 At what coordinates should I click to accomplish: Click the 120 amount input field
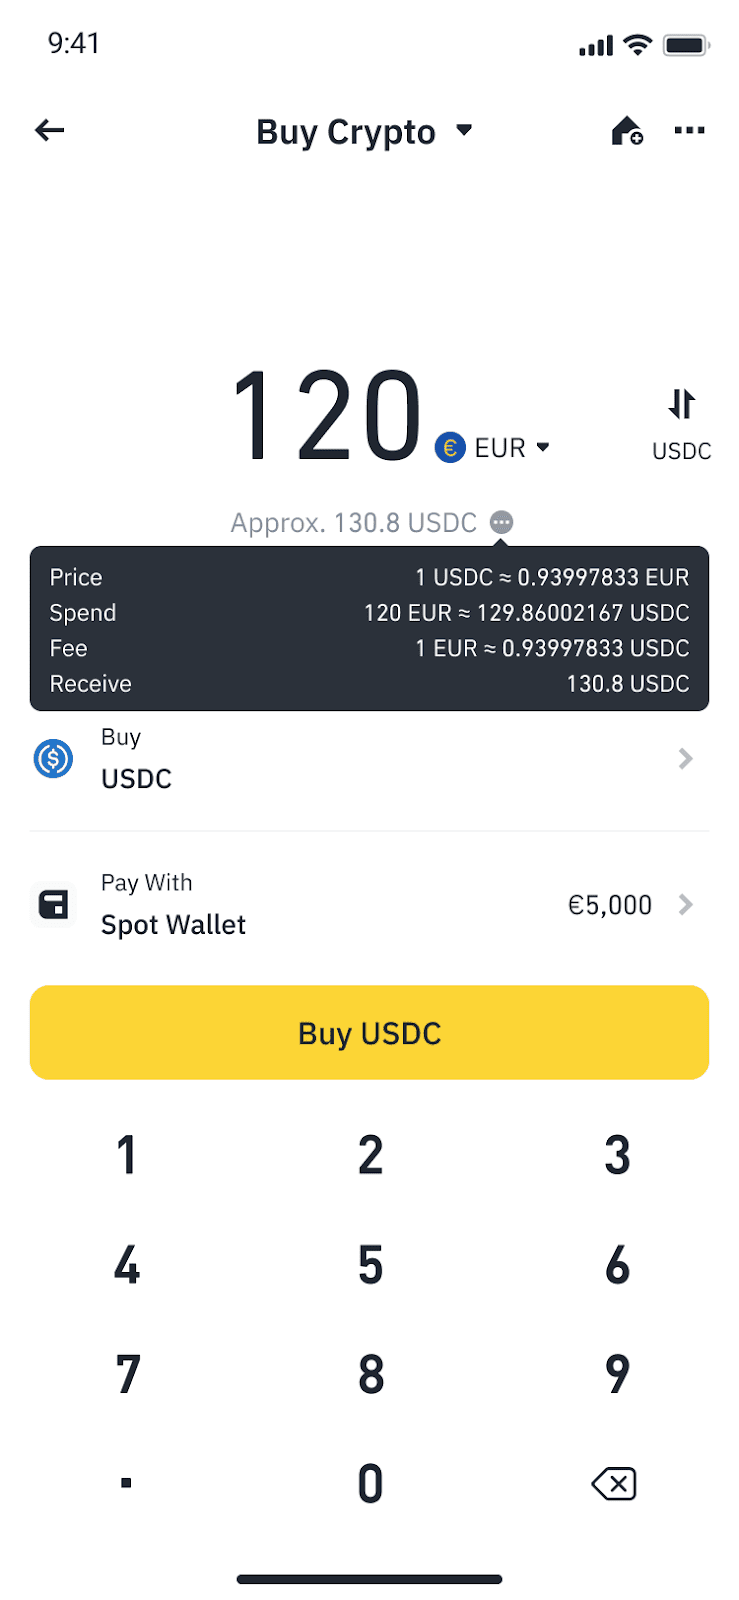click(326, 415)
